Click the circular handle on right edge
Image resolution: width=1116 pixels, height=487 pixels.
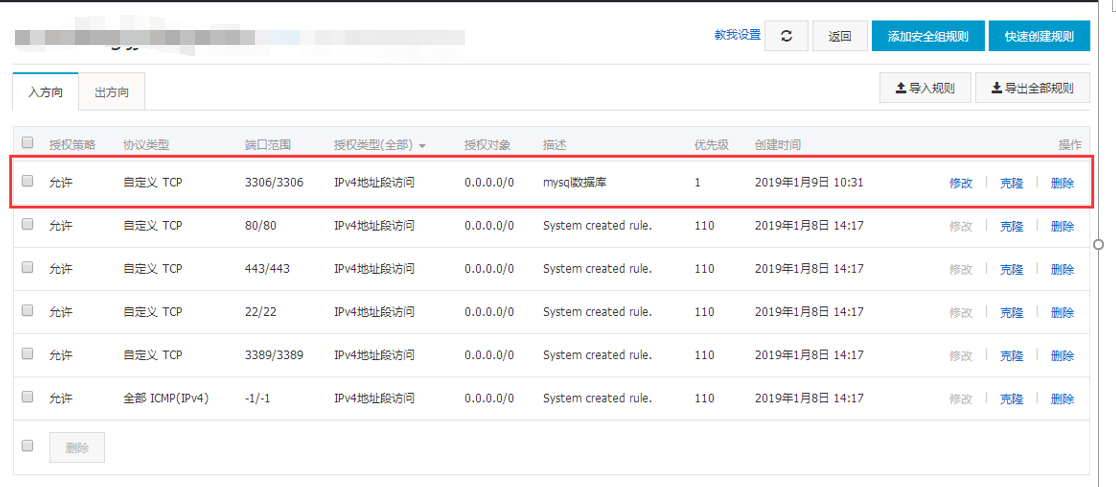[1099, 243]
